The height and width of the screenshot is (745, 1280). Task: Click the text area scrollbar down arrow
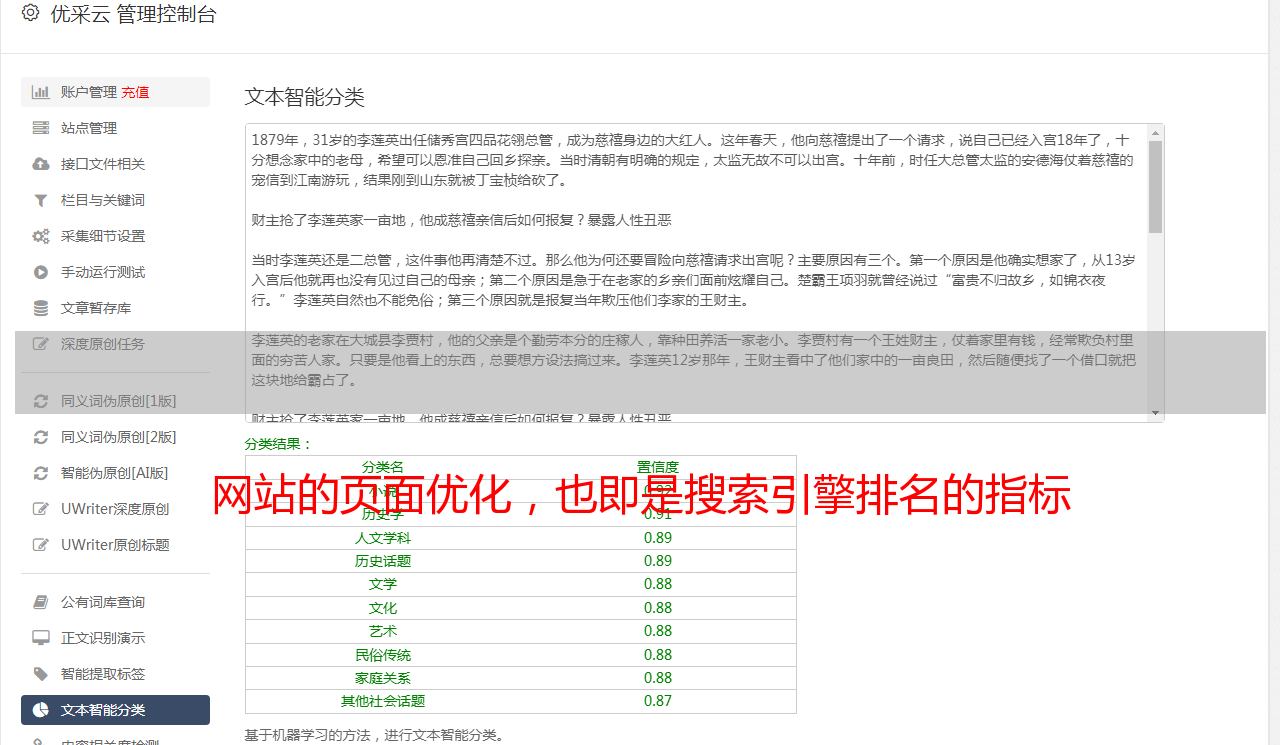pos(1156,414)
